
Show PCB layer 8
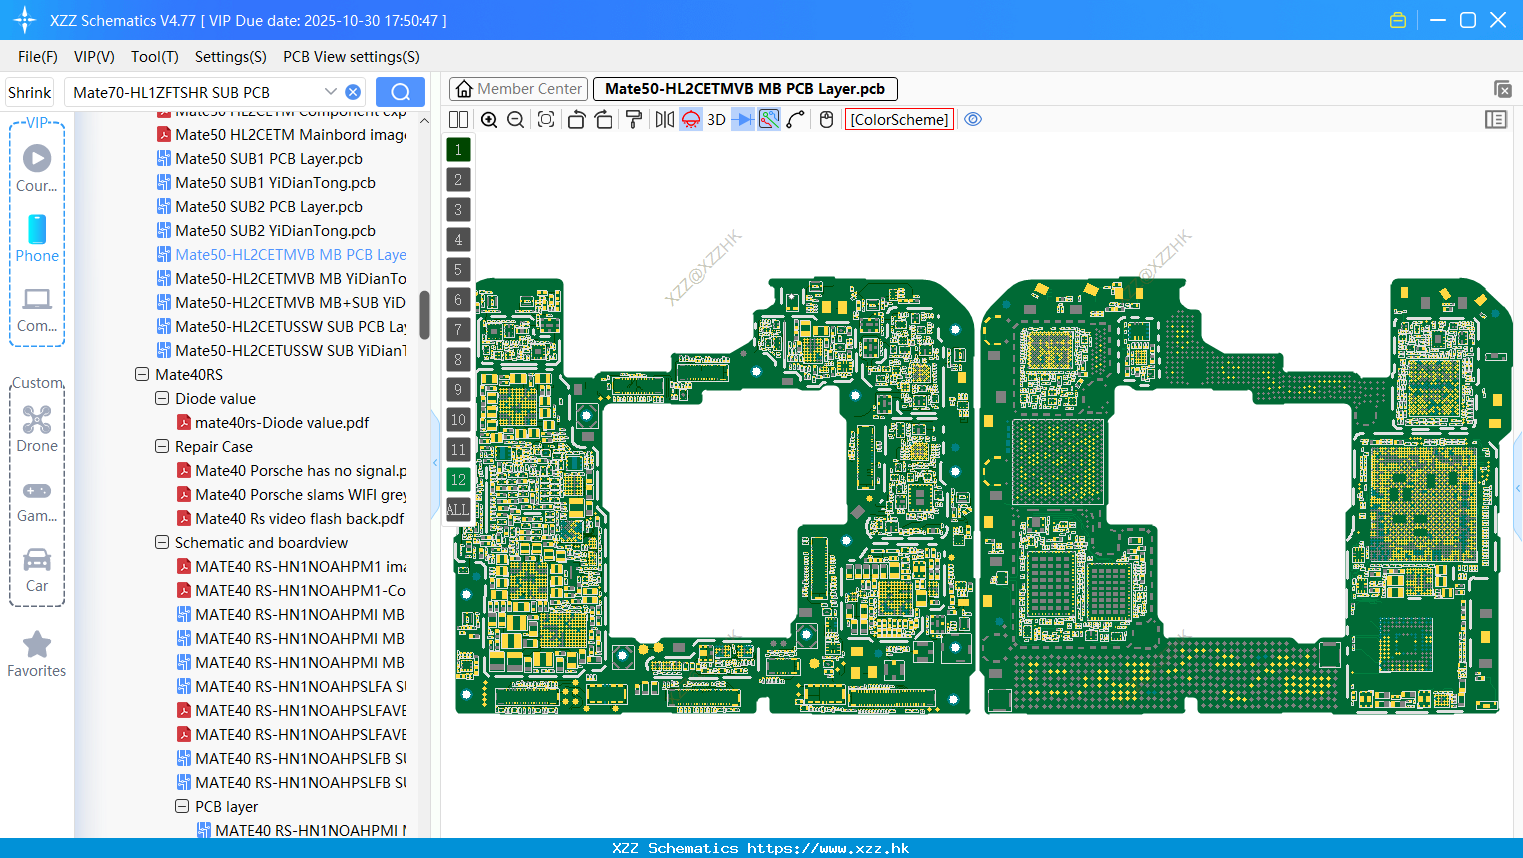pos(458,360)
